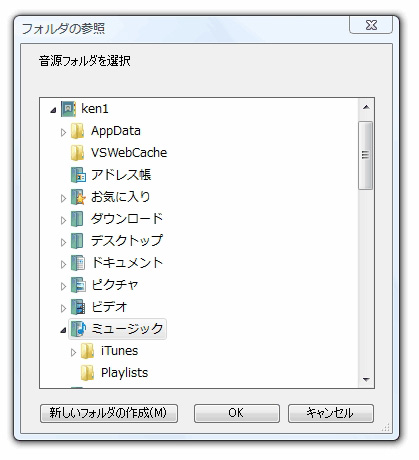
Task: Click the AppData folder icon
Action: 77,131
